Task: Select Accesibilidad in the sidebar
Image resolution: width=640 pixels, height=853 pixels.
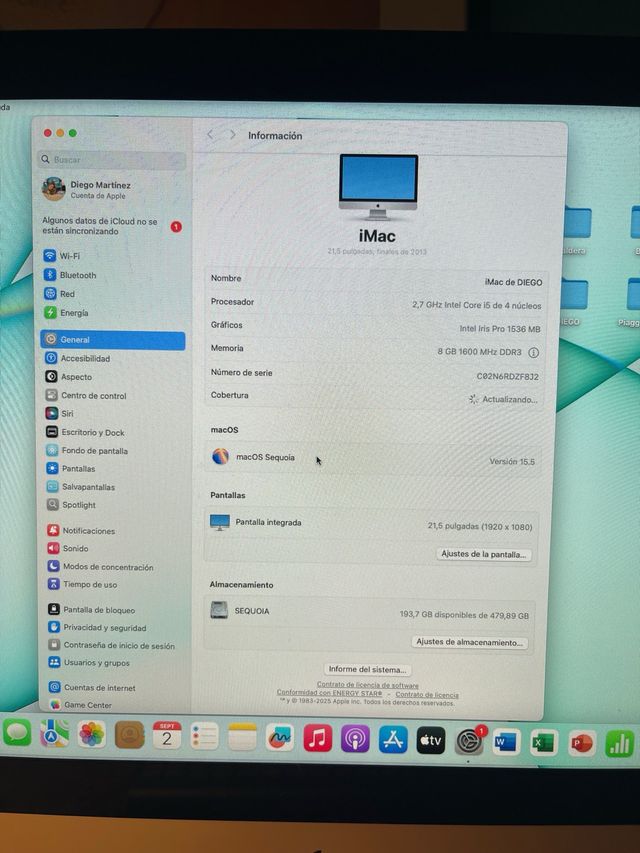Action: pos(85,358)
